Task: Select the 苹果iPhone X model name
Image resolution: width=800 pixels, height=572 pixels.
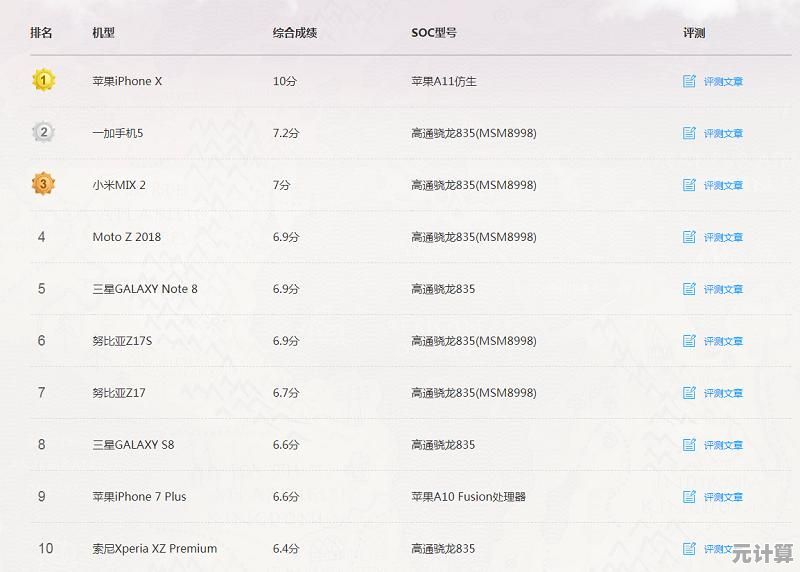Action: [x=127, y=81]
